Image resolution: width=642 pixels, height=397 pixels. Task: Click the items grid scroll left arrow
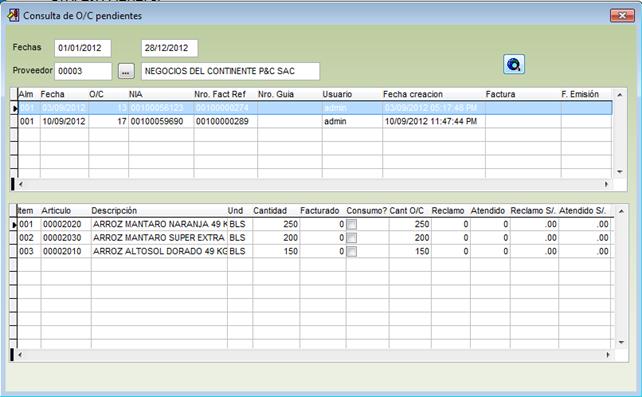(x=20, y=355)
